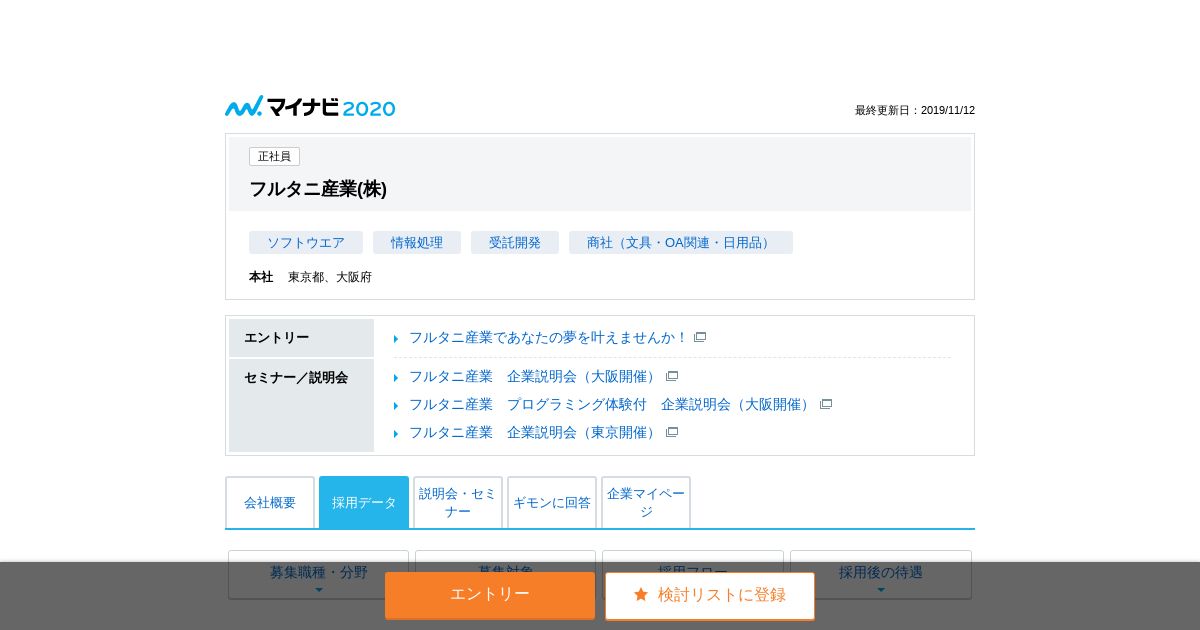Jump to 採用後の待遇 section
This screenshot has width=1200, height=630.
pyautogui.click(x=881, y=575)
